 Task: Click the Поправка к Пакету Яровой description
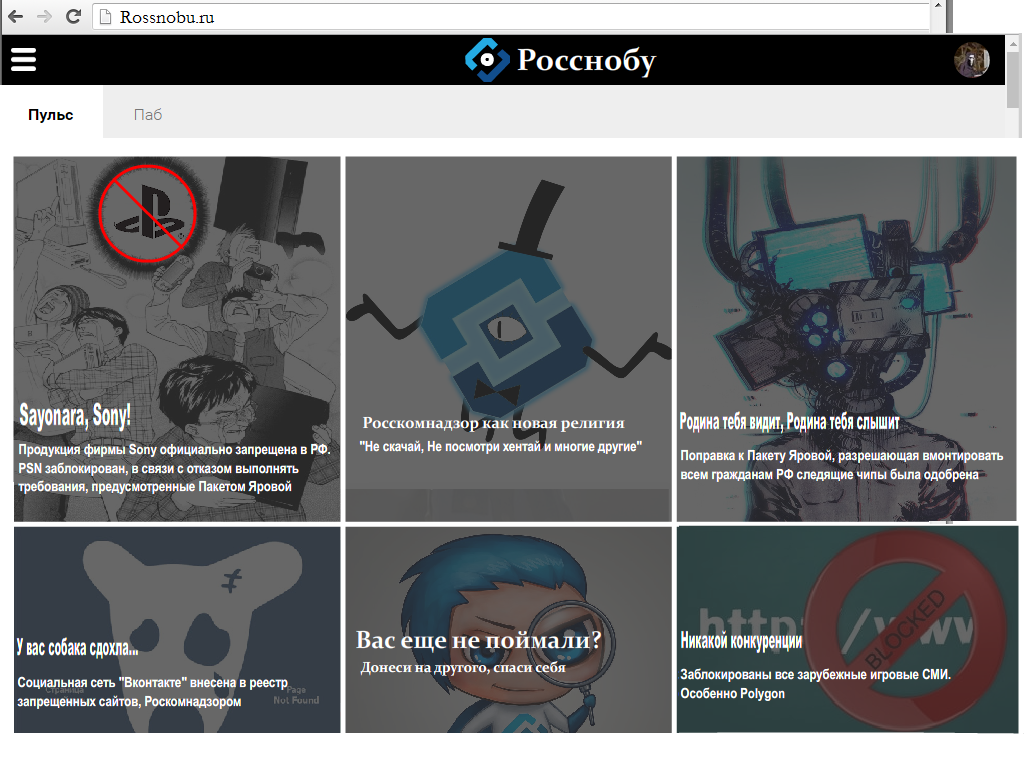coord(841,464)
